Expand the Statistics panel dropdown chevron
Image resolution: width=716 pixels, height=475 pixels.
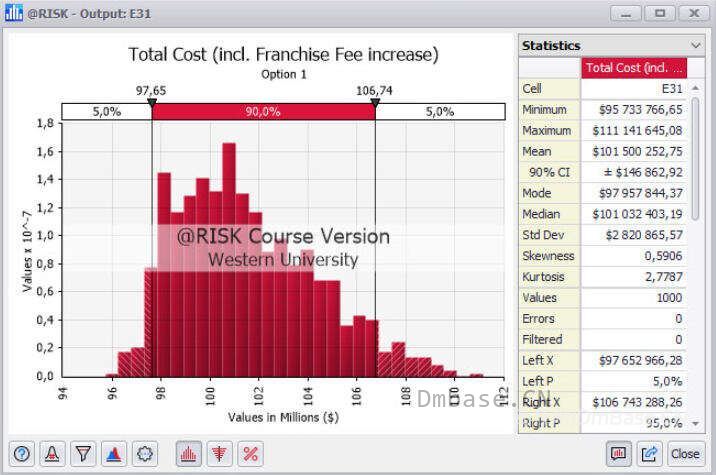click(695, 46)
